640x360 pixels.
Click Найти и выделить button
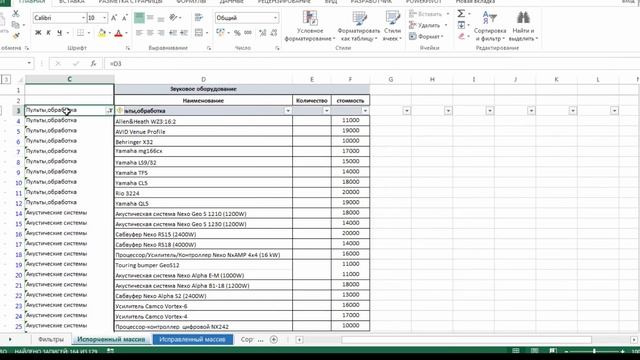pos(523,26)
